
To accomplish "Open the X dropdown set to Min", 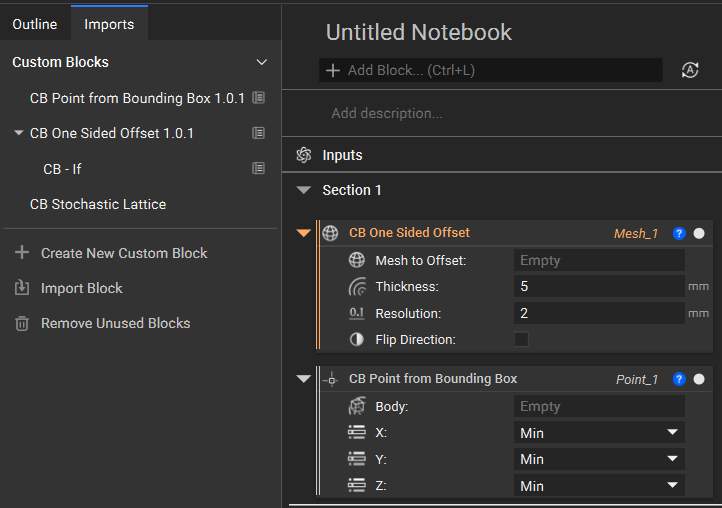I will 599,433.
